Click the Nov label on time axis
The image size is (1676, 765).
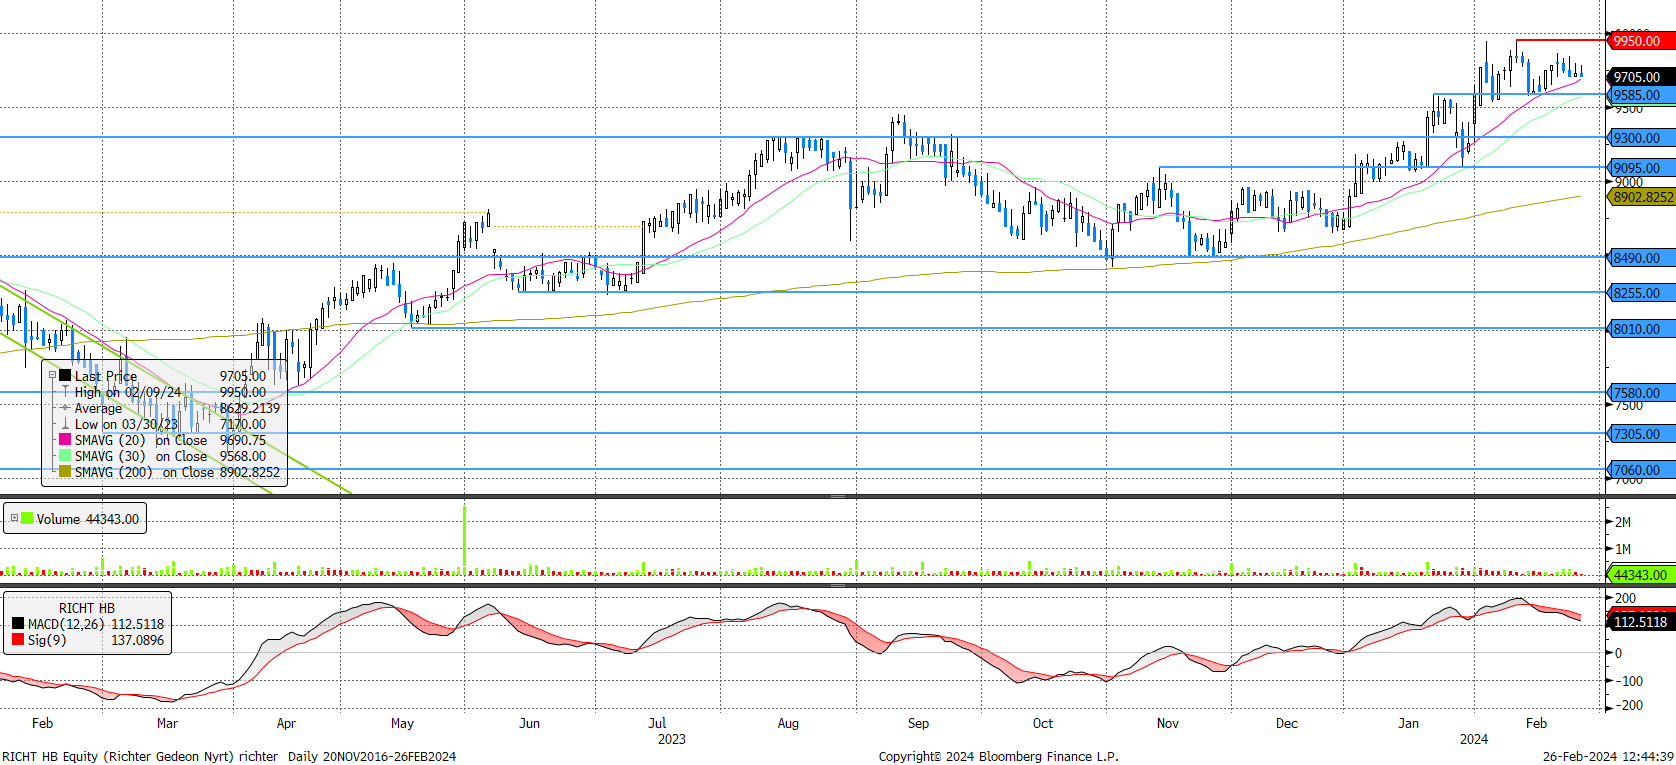1168,723
